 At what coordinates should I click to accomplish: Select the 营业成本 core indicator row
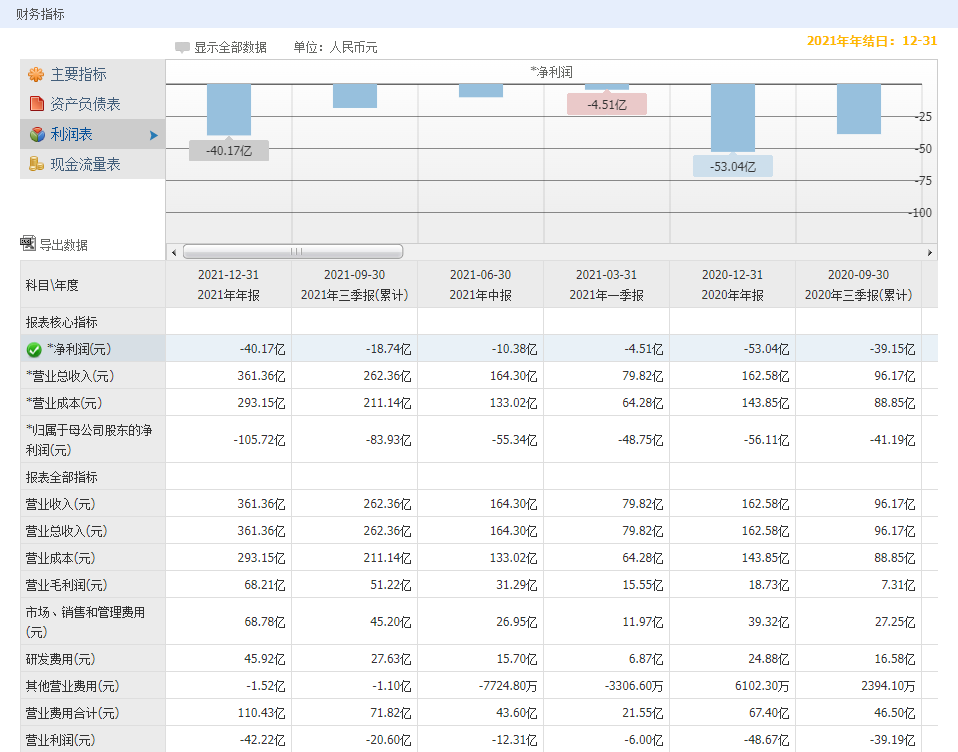tap(64, 403)
